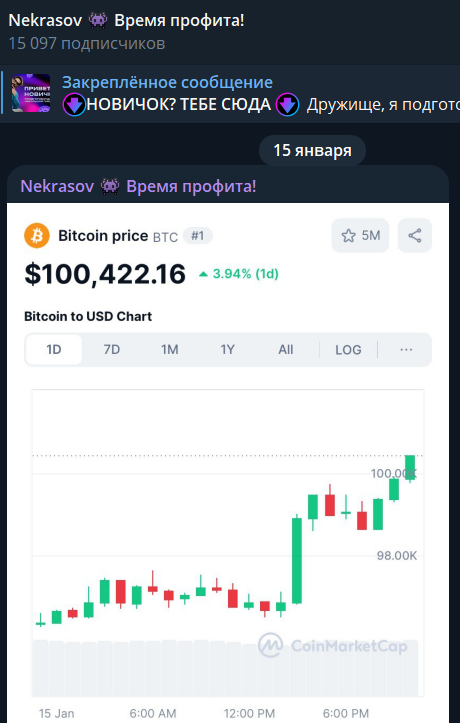Open the Закреплённое сообщение pinned message
The image size is (460, 723).
[x=167, y=83]
